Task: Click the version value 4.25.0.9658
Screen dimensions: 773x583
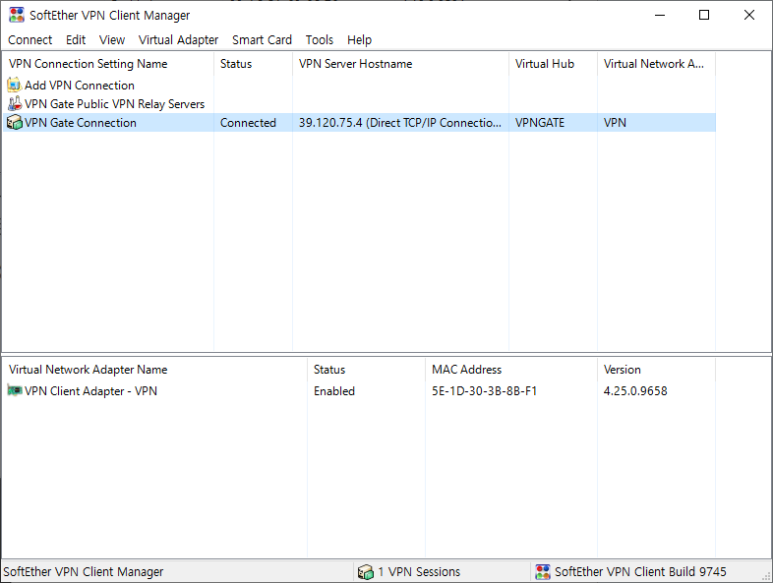Action: click(635, 391)
